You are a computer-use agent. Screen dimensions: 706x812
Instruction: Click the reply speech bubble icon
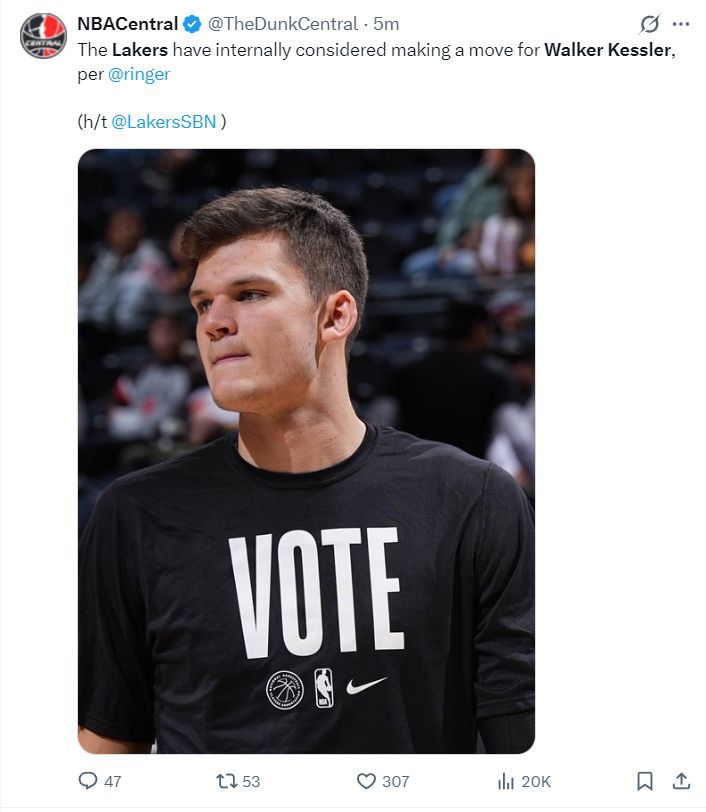[88, 780]
